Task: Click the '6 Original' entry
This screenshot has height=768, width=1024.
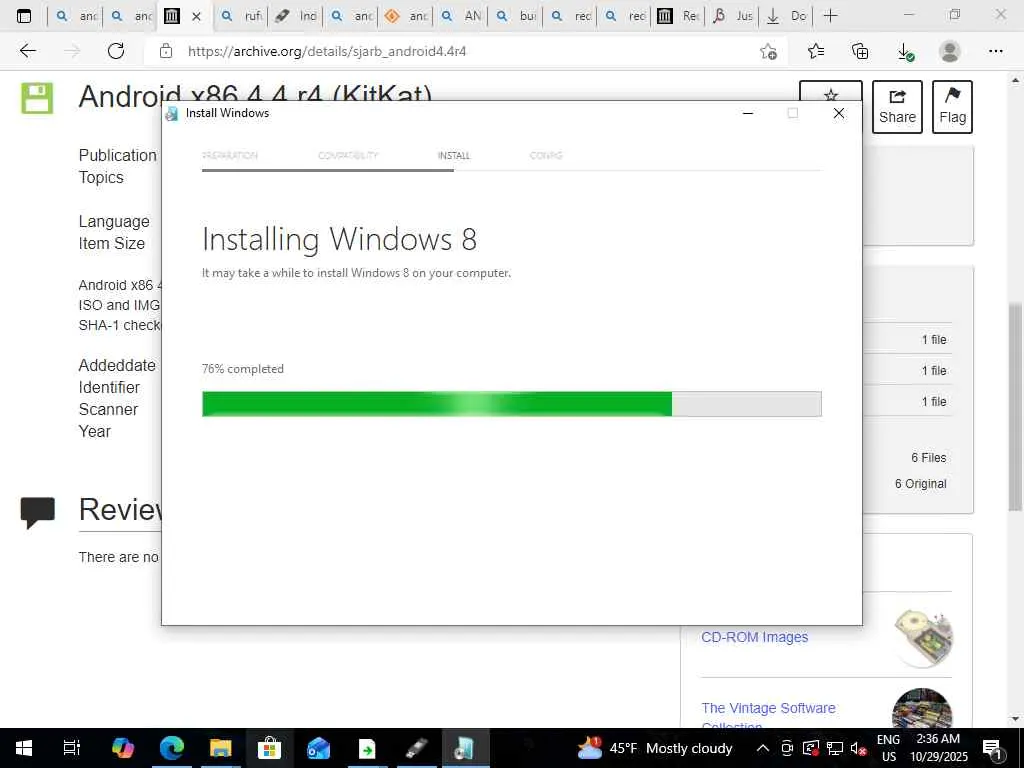Action: (x=920, y=484)
